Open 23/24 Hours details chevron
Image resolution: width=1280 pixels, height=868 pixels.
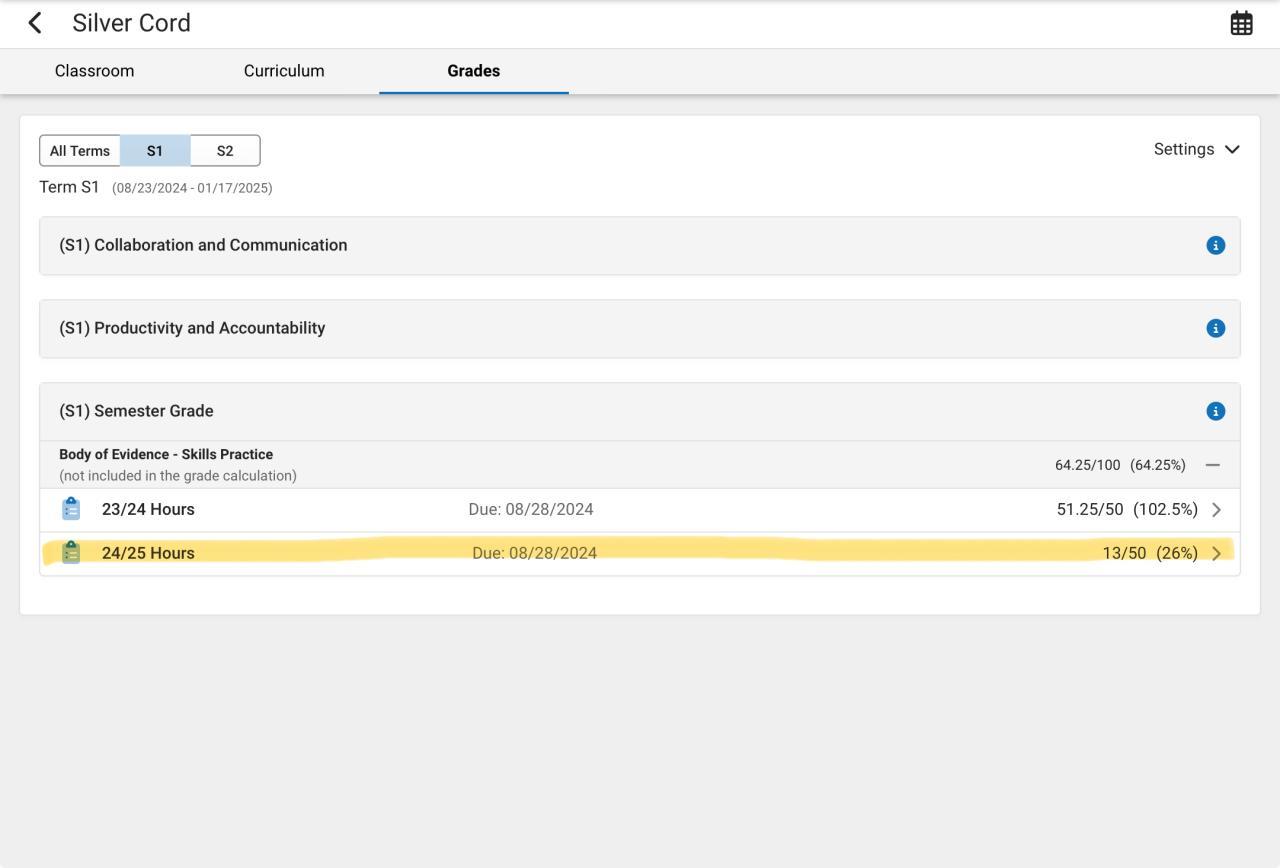point(1216,510)
